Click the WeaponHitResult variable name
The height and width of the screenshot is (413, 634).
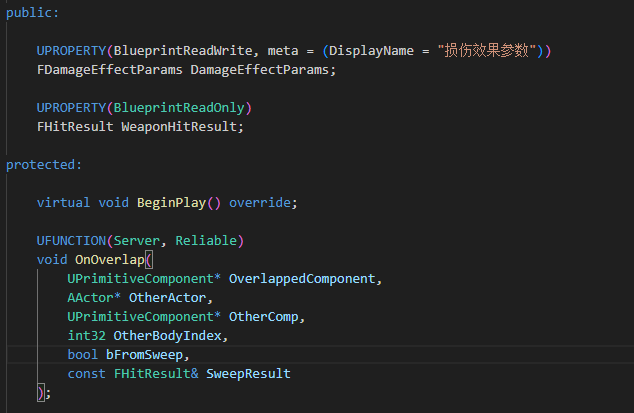tap(179, 127)
